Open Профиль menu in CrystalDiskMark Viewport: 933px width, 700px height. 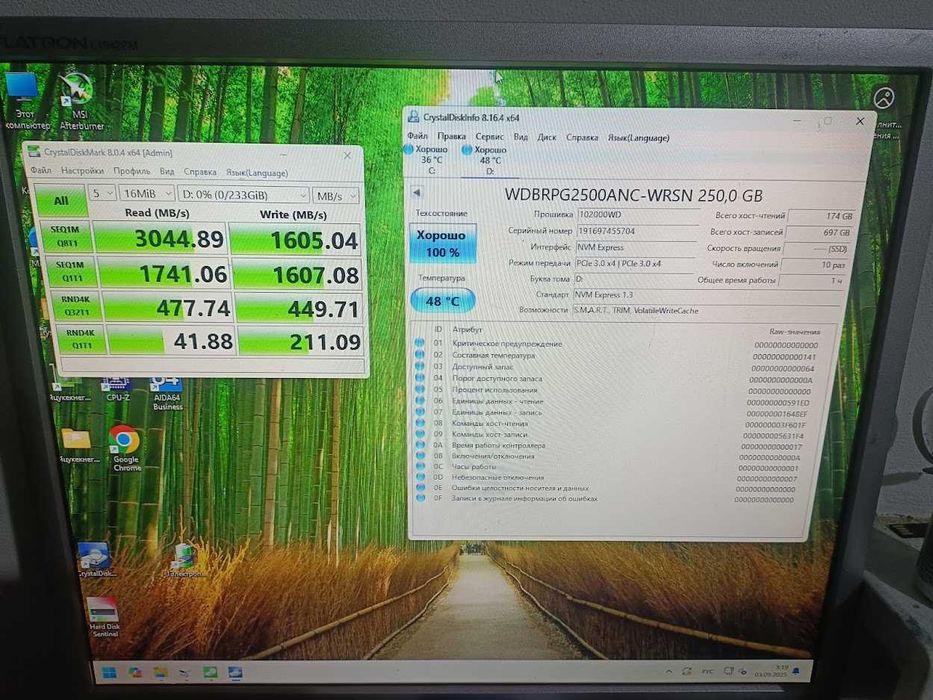(x=132, y=171)
